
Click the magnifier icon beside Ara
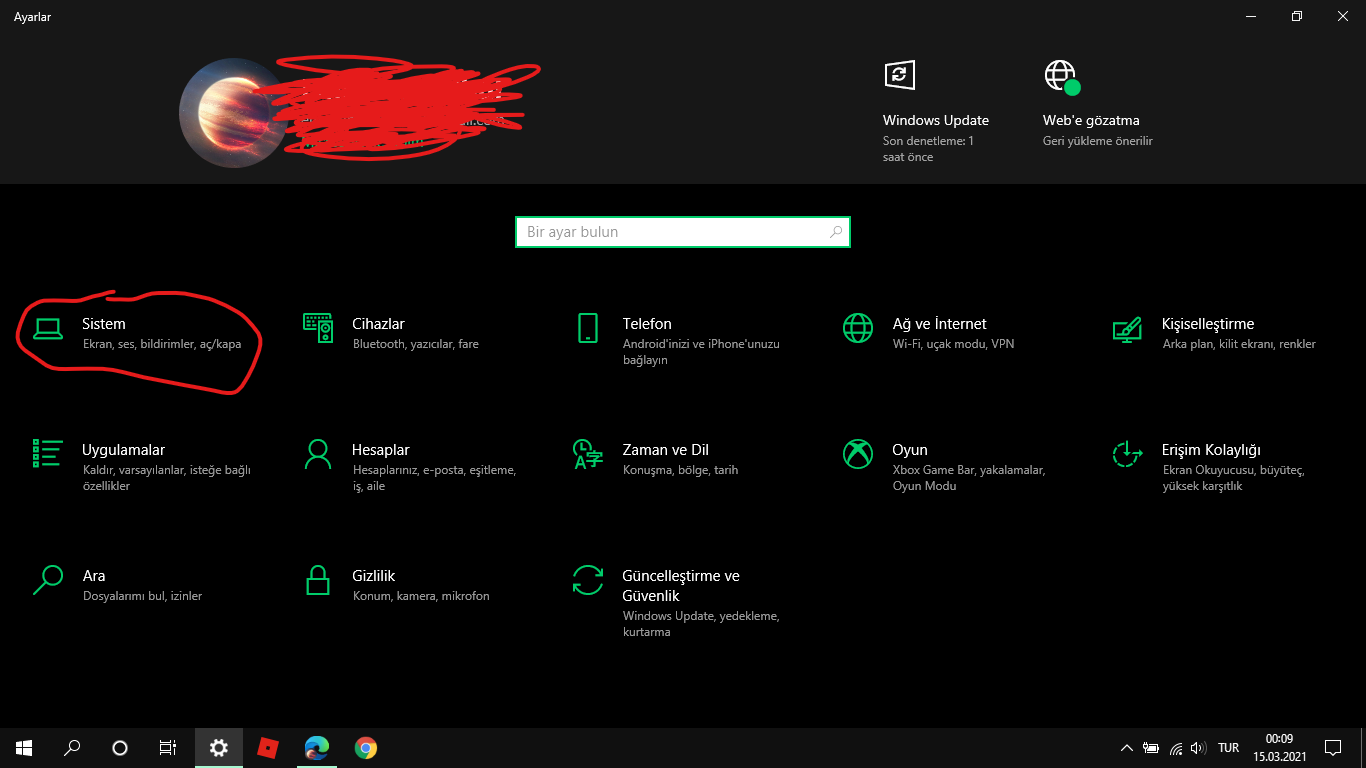[48, 580]
